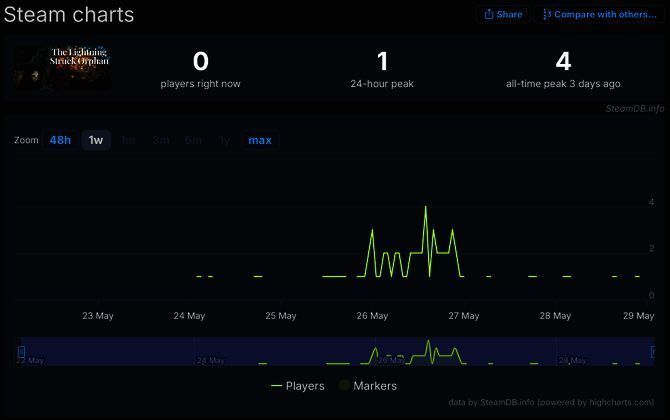The height and width of the screenshot is (420, 670).
Task: Select the max zoom range
Action: tap(260, 140)
